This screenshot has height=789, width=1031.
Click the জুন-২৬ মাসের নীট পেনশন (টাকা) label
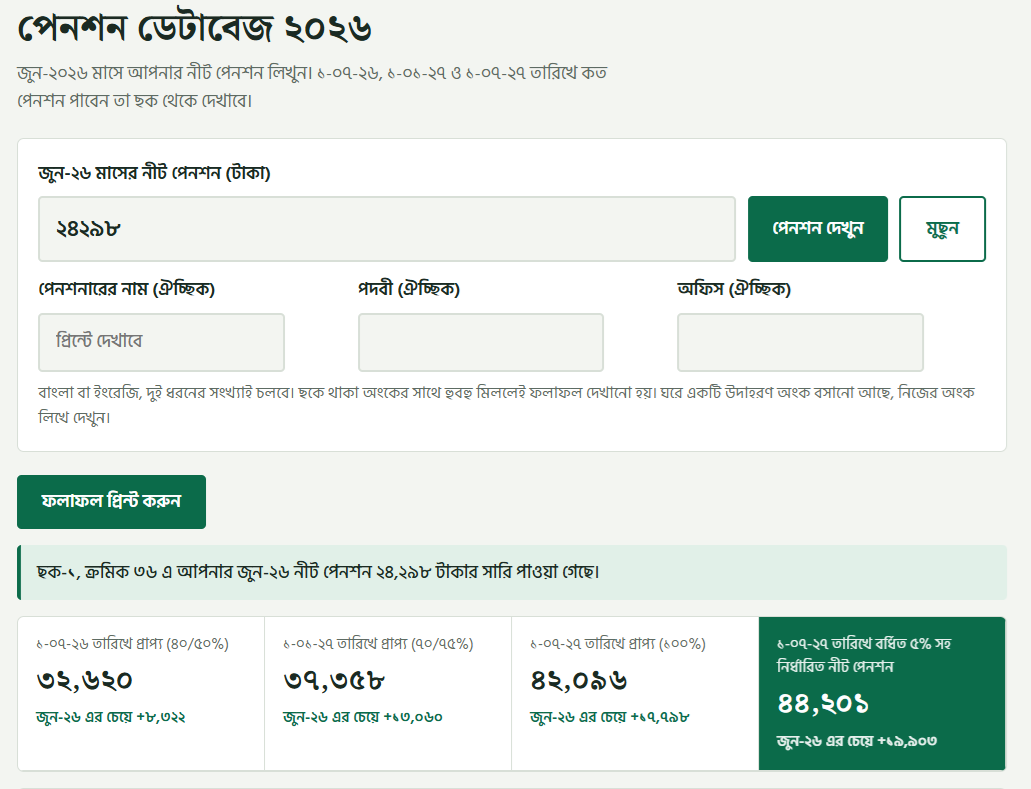tap(155, 173)
